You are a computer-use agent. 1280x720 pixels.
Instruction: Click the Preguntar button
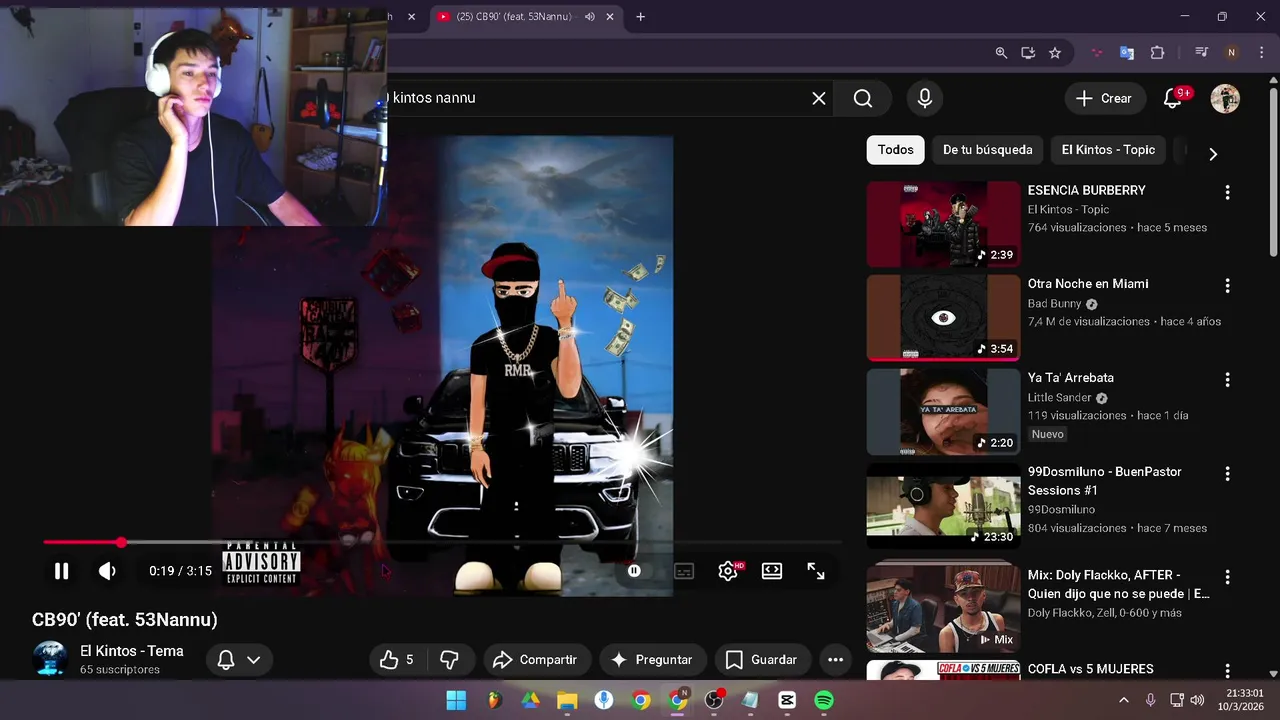click(652, 660)
